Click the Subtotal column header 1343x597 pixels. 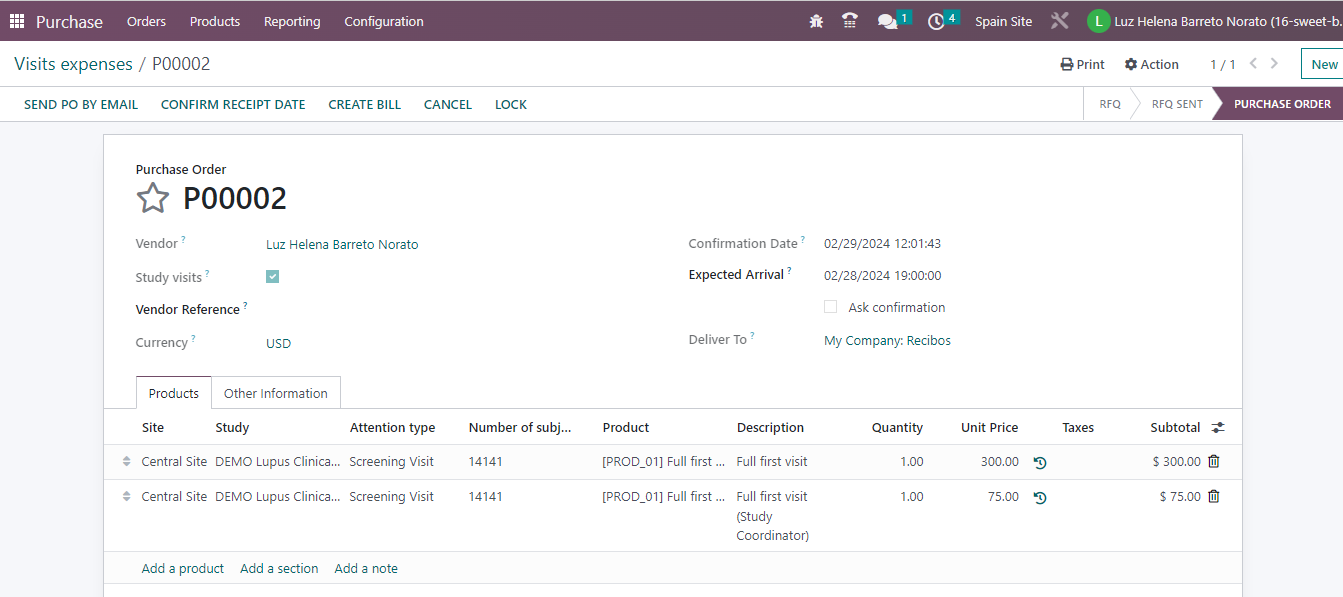click(x=1175, y=427)
